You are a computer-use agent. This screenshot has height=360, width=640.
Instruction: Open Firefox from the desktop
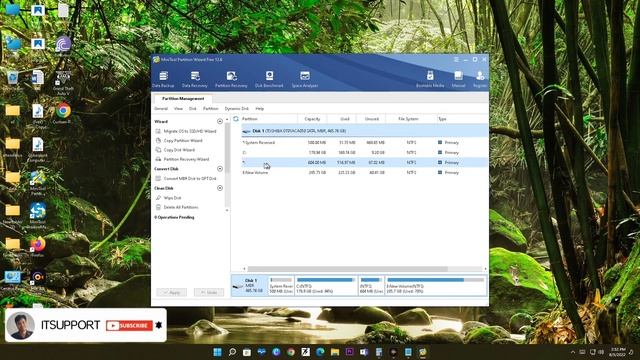(x=38, y=247)
